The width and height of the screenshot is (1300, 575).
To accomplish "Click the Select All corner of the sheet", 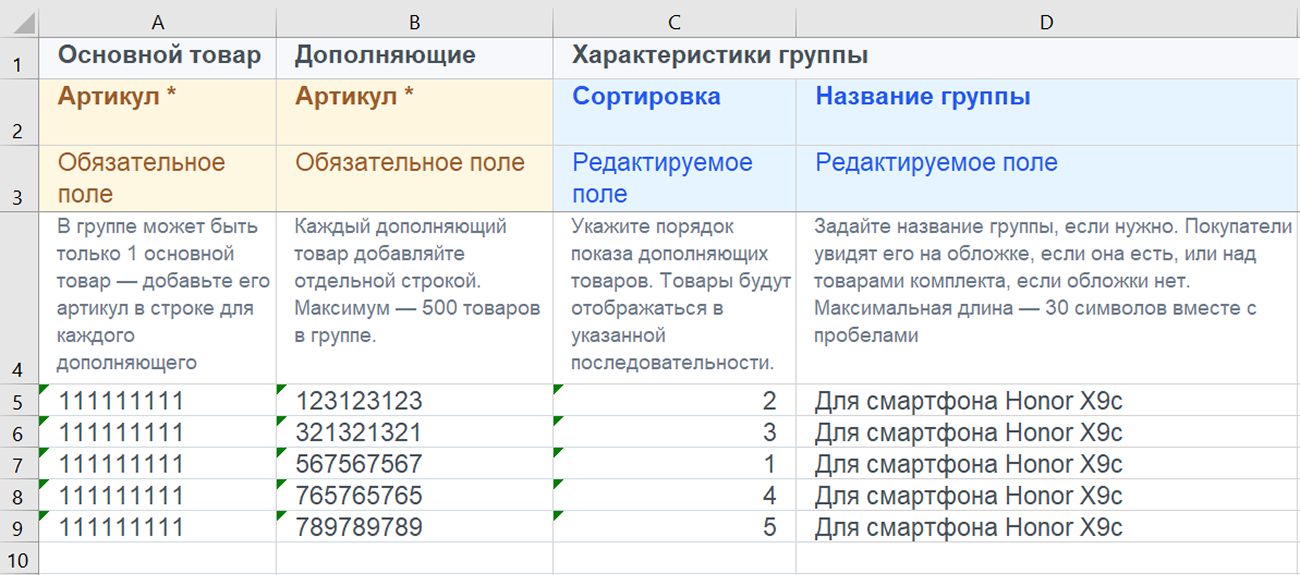I will coord(18,22).
